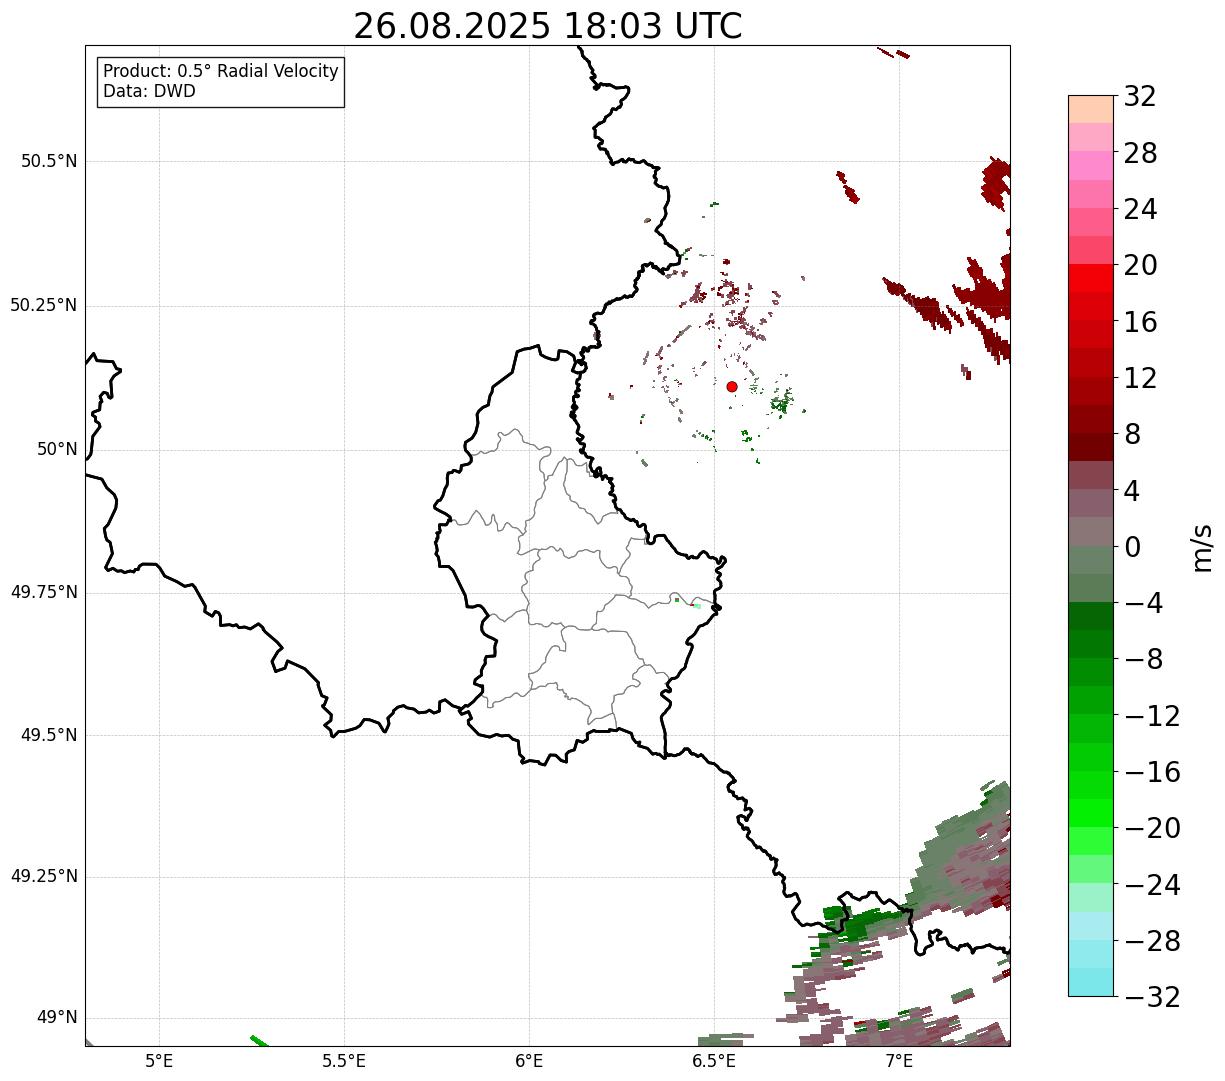Viewport: 1225px width, 1081px height.
Task: Click the colorbar value −32
Action: coord(1152,997)
